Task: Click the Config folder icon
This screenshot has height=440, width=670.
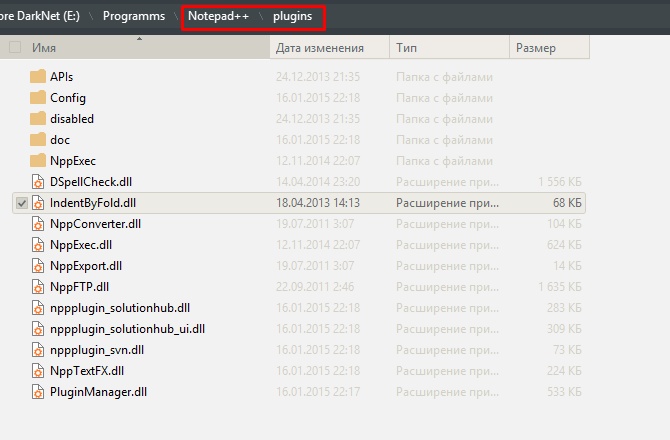Action: [38, 97]
